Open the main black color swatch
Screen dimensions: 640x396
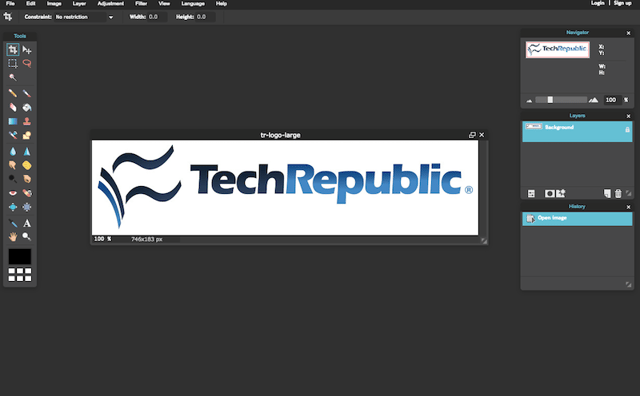(20, 257)
